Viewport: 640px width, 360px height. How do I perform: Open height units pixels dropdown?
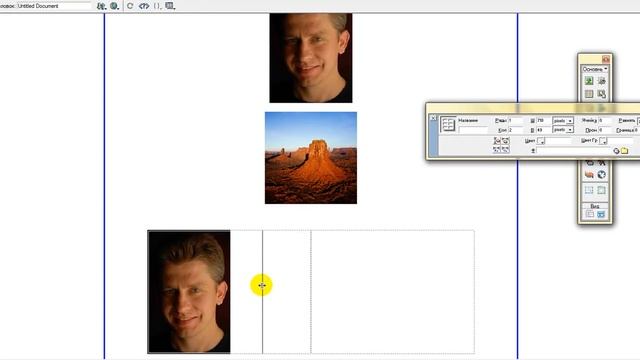coord(563,130)
